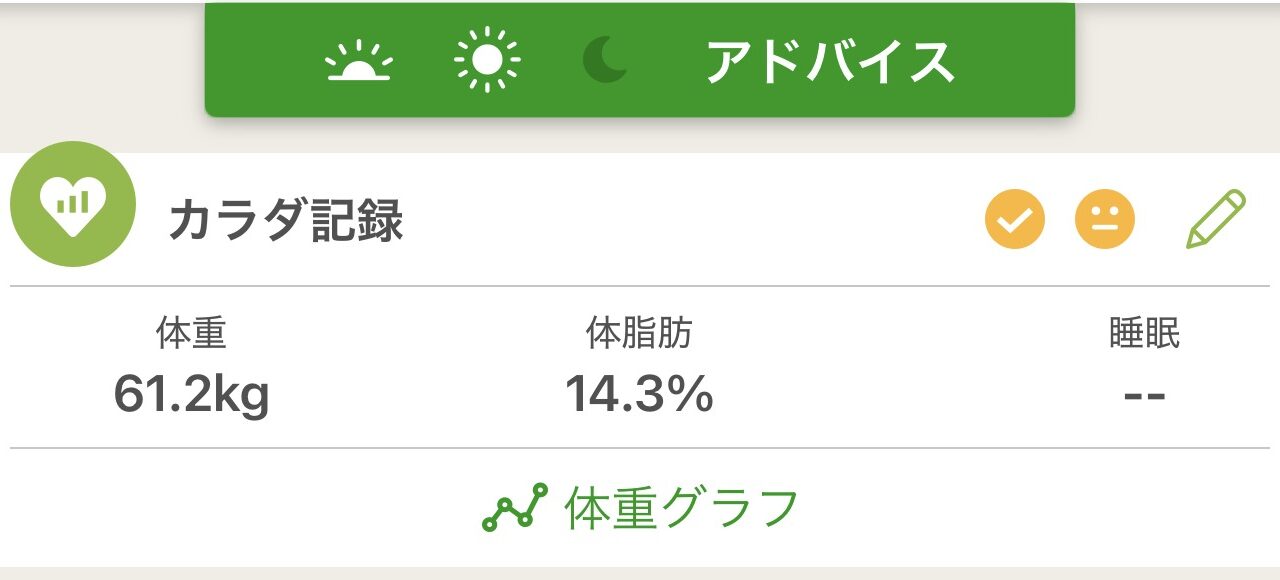This screenshot has width=1280, height=580.
Task: Select the カラダ記録 section title
Action: click(286, 221)
